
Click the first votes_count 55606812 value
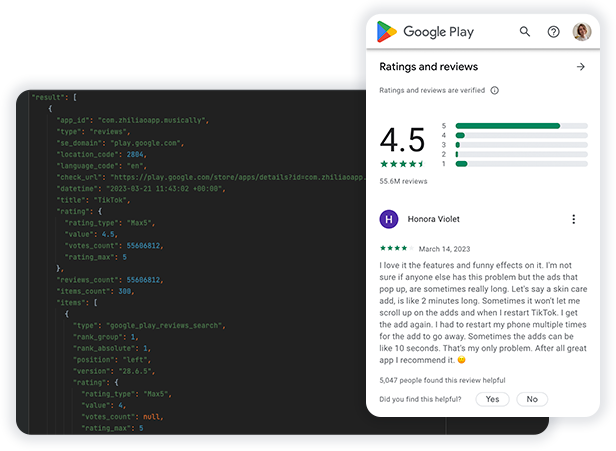pos(143,246)
